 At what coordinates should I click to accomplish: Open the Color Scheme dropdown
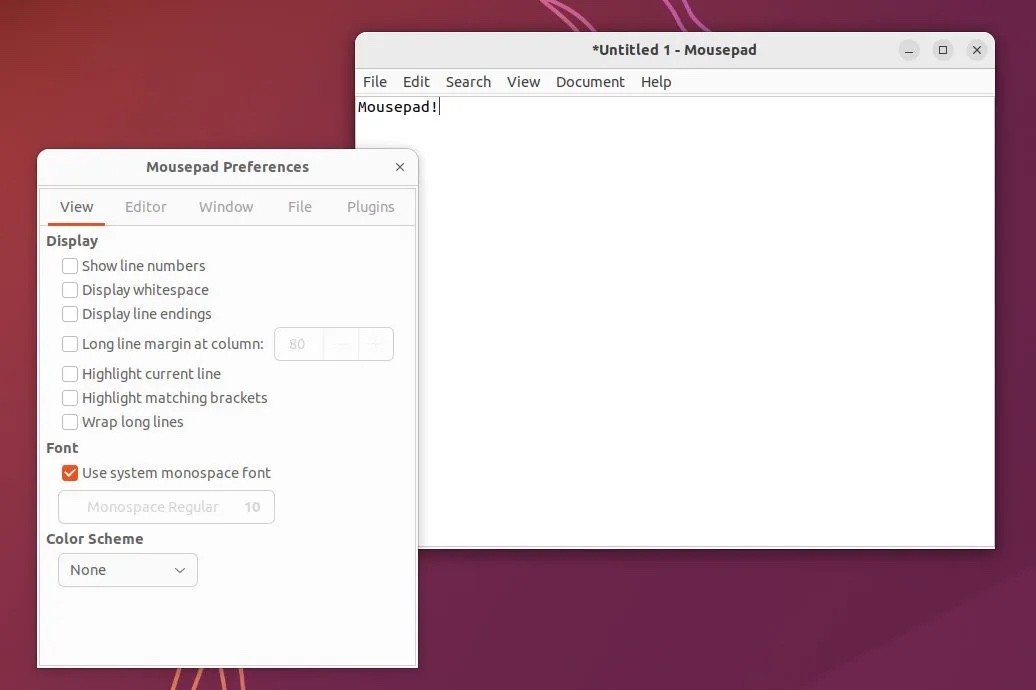[x=127, y=570]
